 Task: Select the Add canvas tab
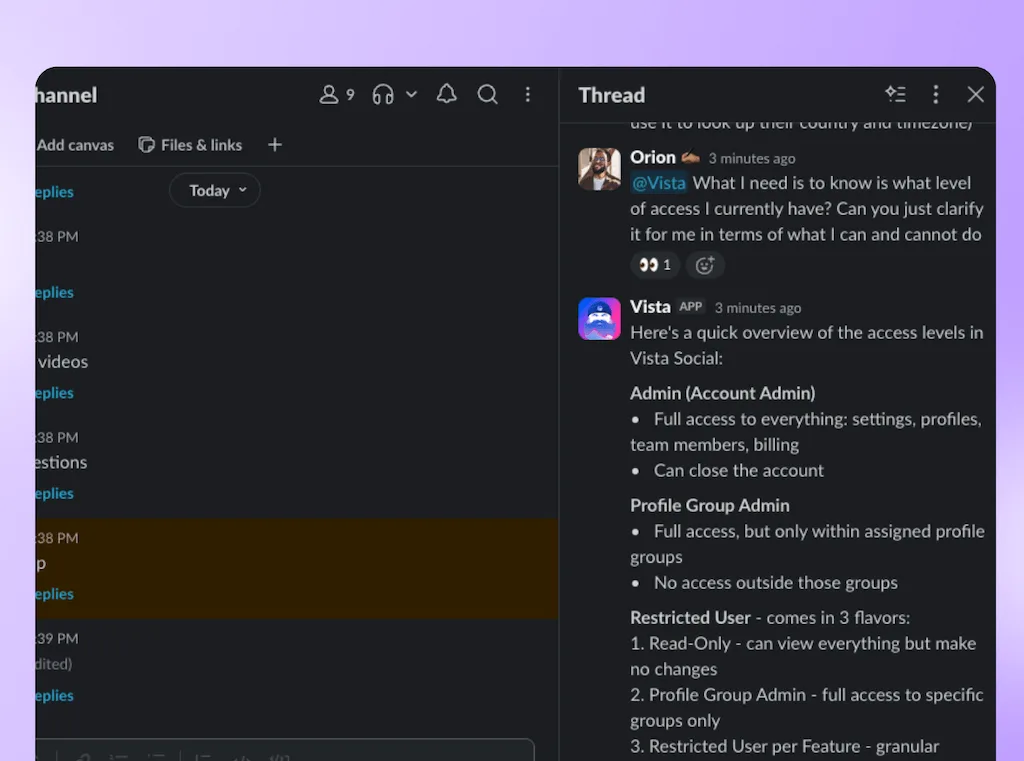(x=75, y=145)
